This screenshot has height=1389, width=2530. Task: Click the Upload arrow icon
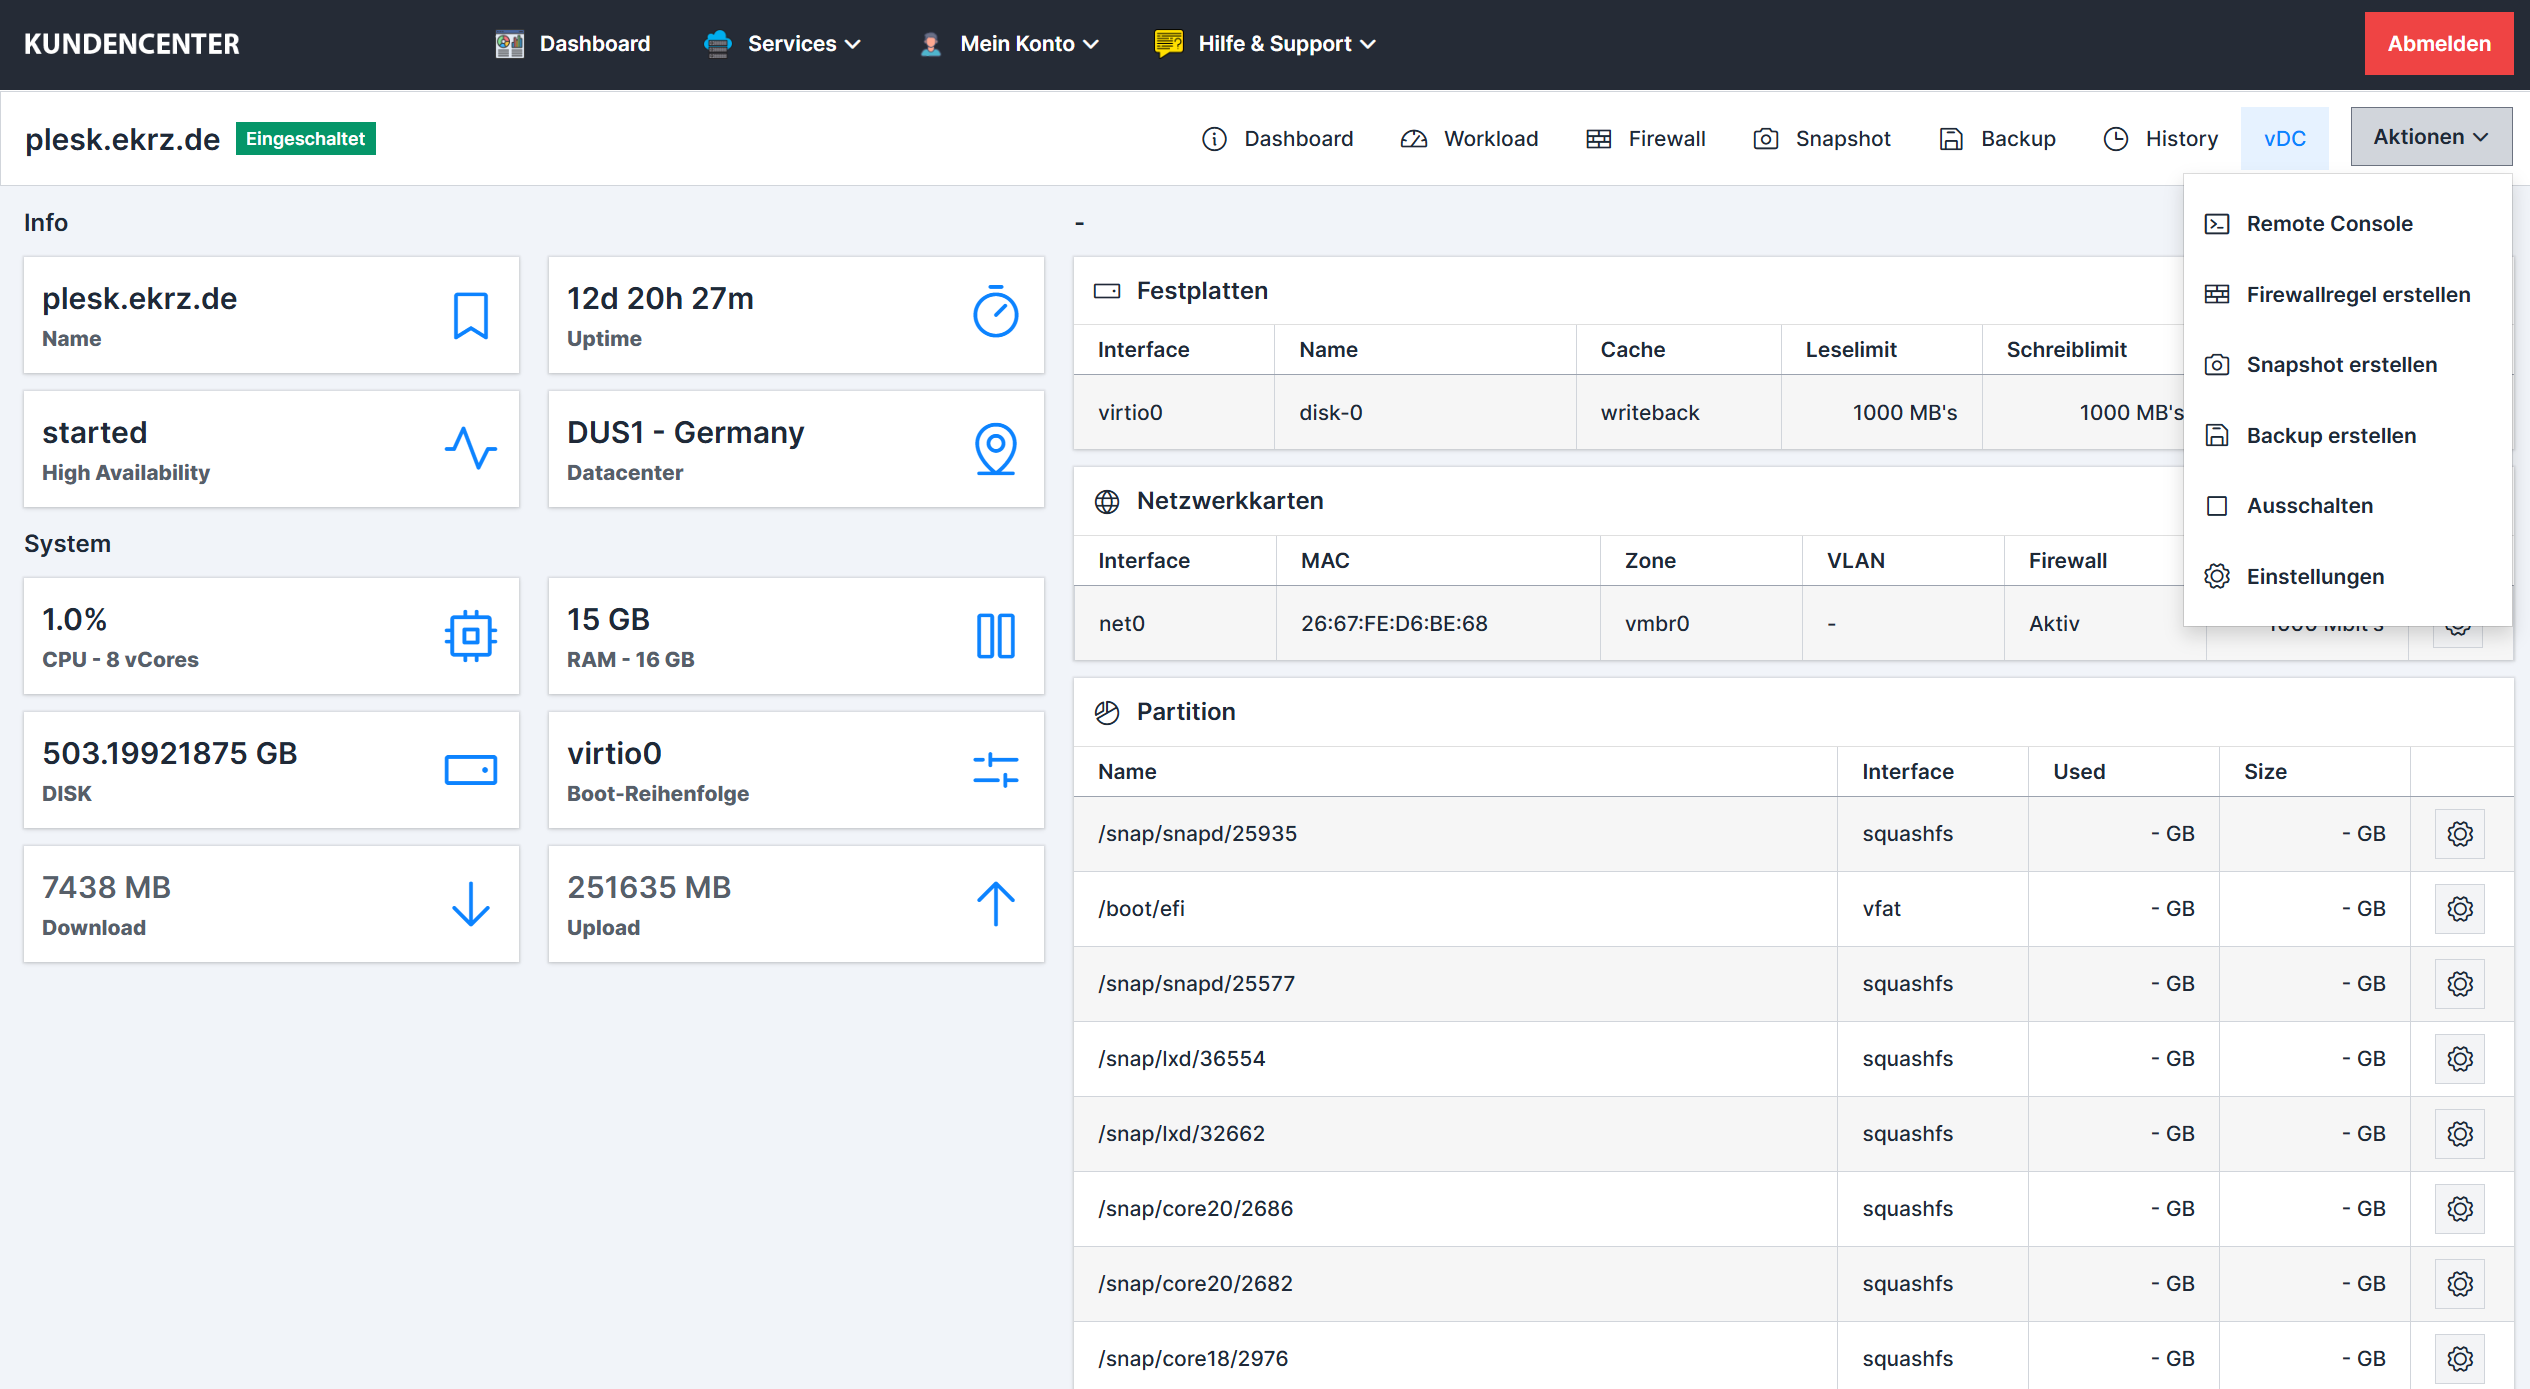995,904
